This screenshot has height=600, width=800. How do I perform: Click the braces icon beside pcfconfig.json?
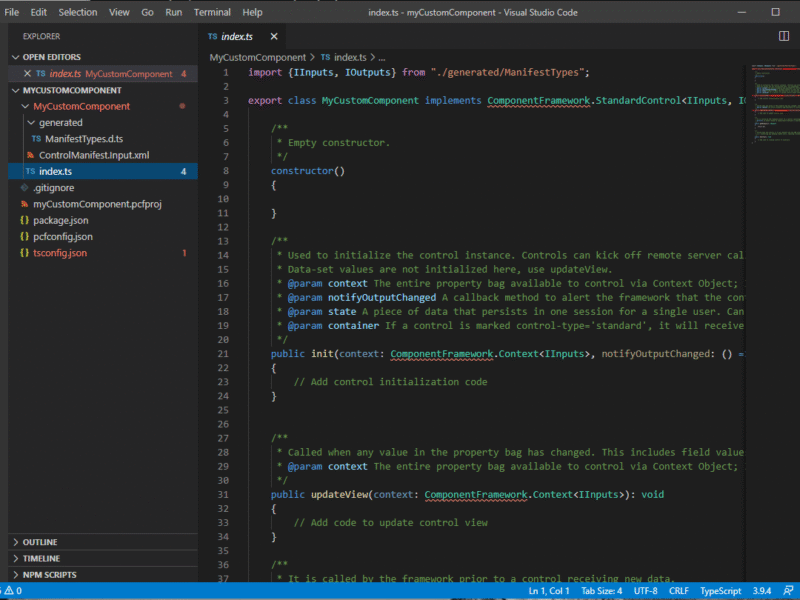[x=24, y=237]
